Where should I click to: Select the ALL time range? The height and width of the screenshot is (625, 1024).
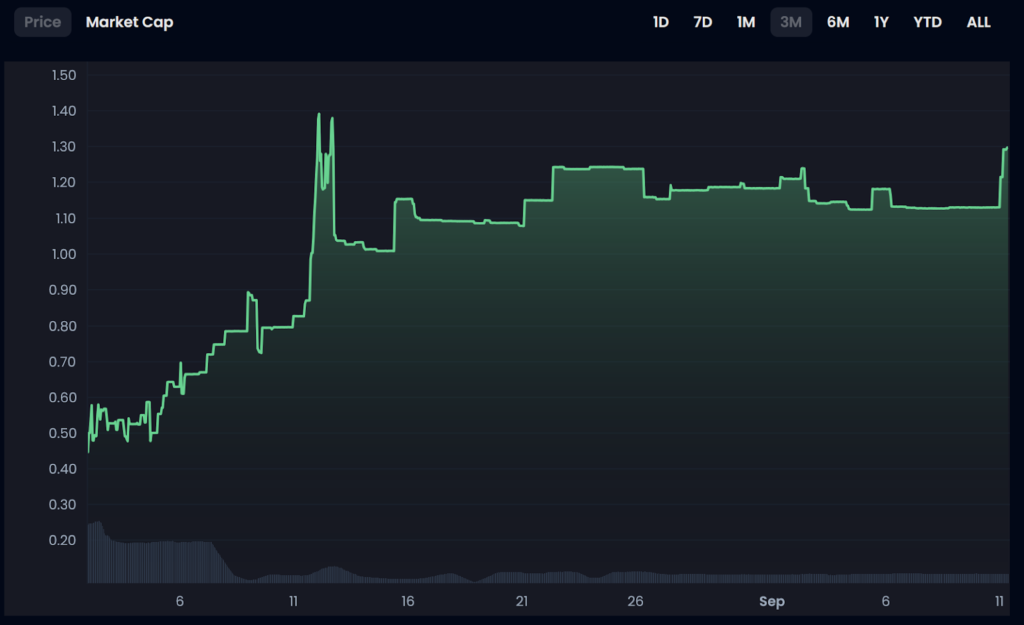(x=978, y=22)
